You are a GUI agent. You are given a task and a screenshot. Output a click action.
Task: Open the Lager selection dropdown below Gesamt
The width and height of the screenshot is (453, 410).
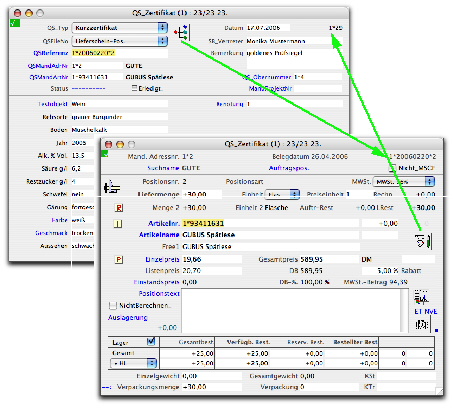tap(133, 363)
